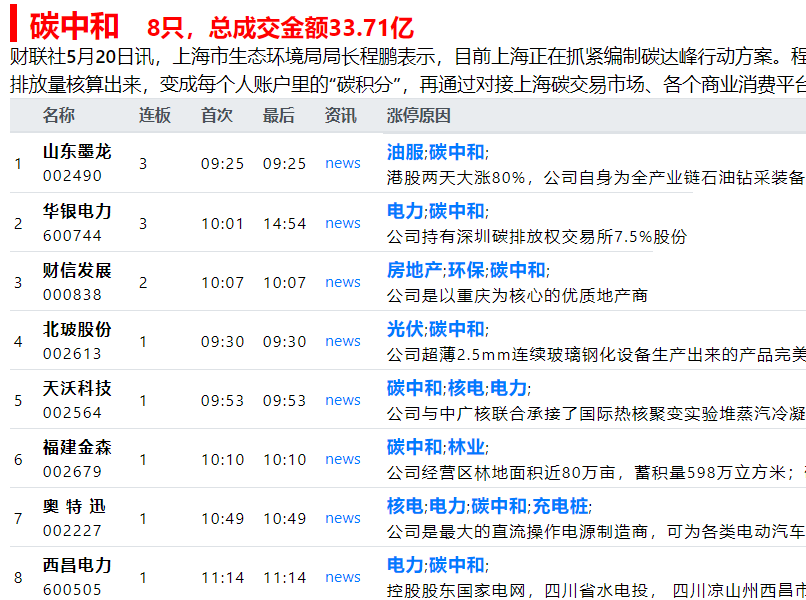Screen dimensions: 806x600
Task: Click stock code 000838
Action: [72, 295]
